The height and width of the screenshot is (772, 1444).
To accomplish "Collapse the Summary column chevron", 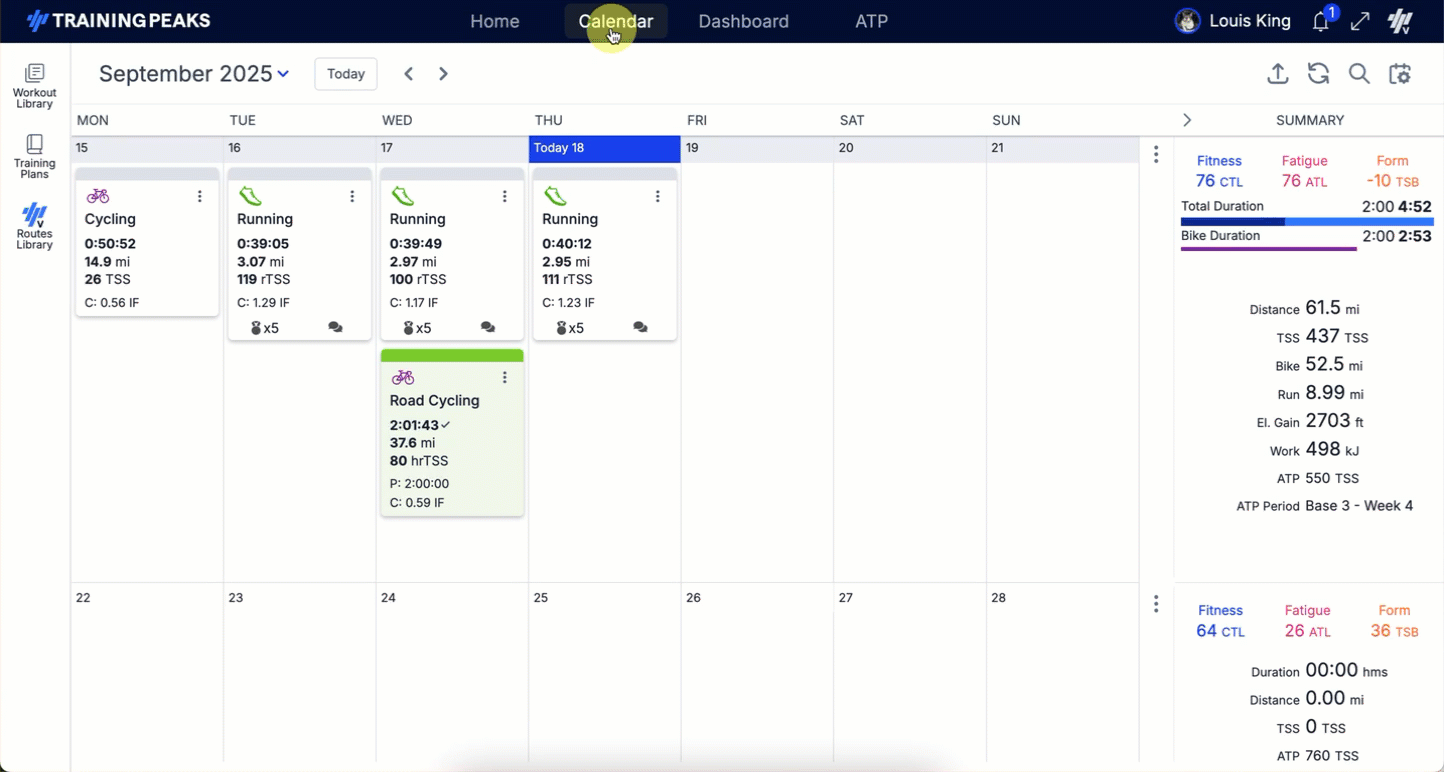I will click(1187, 120).
